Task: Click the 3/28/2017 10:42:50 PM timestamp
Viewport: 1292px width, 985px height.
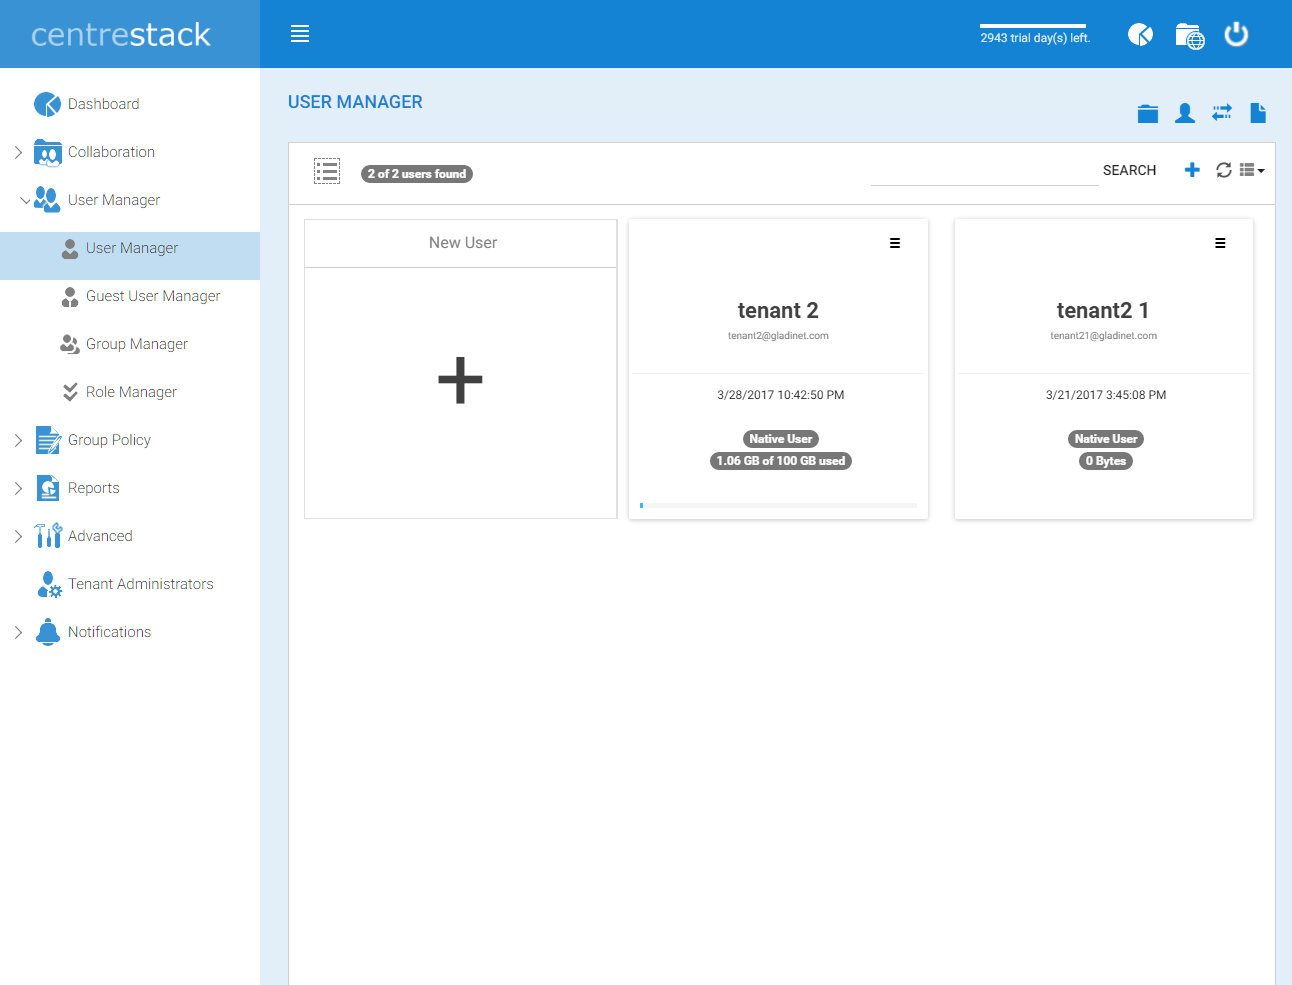Action: (781, 395)
